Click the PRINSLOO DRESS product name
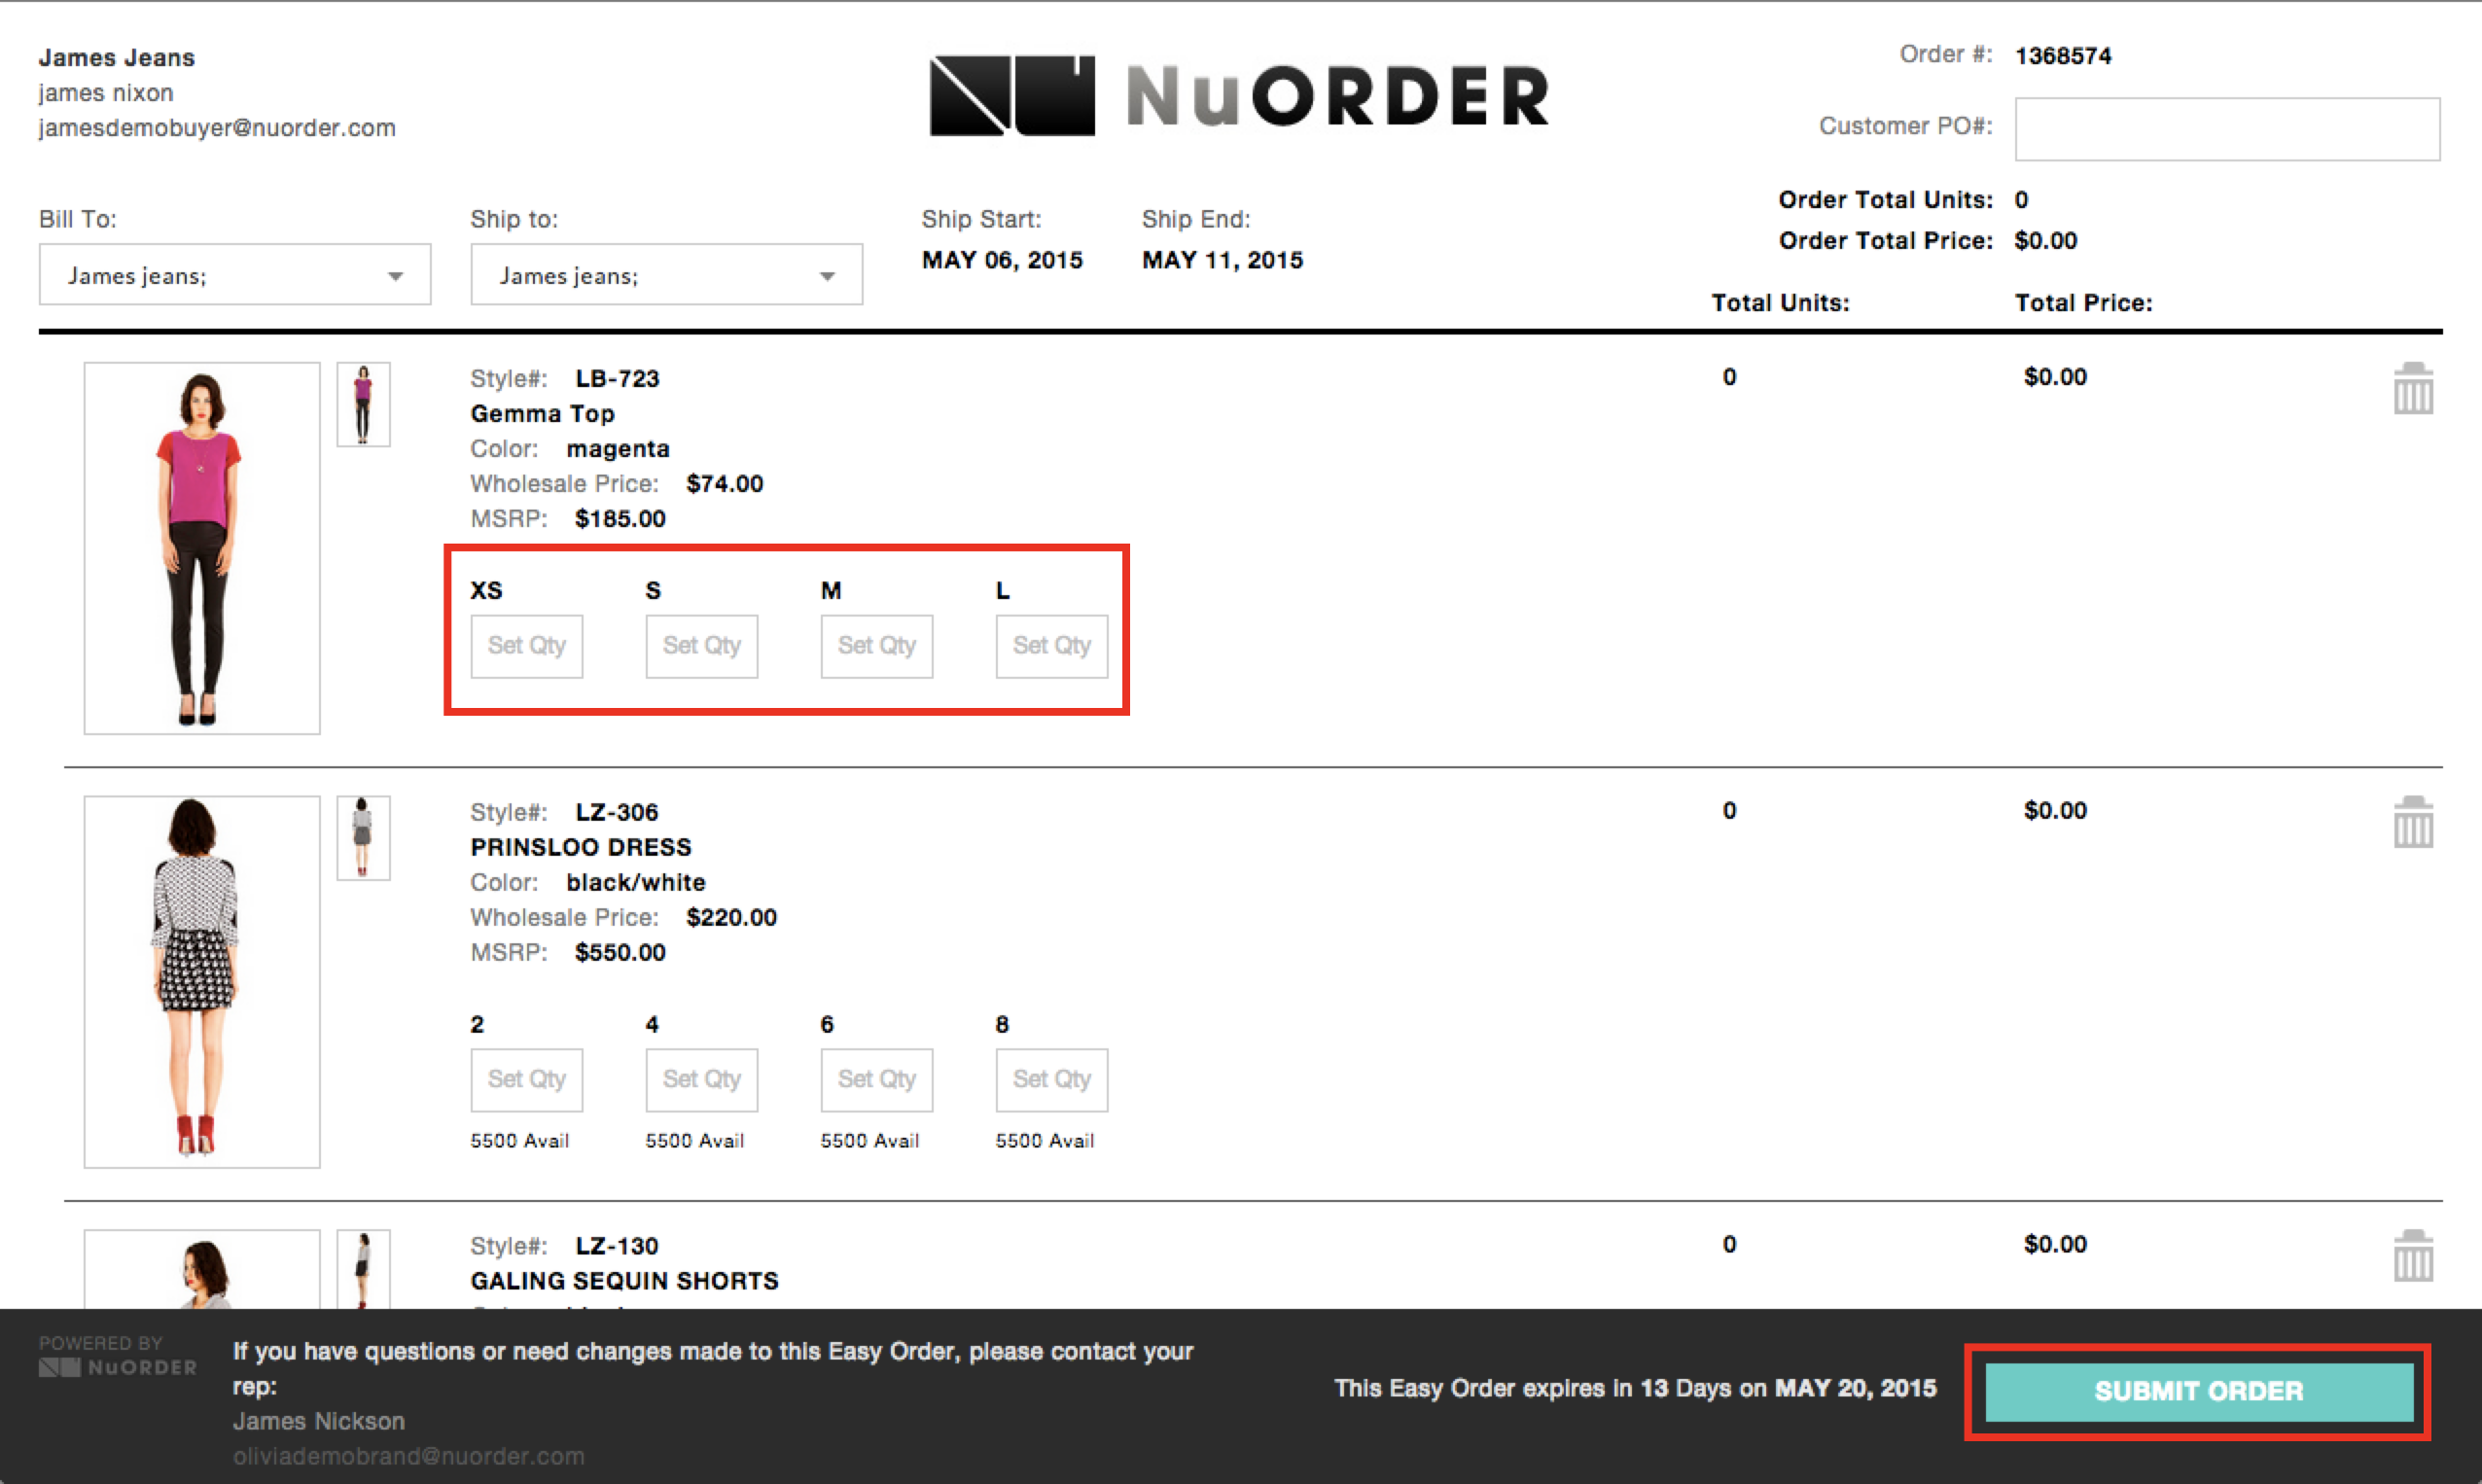The image size is (2482, 1484). click(581, 847)
